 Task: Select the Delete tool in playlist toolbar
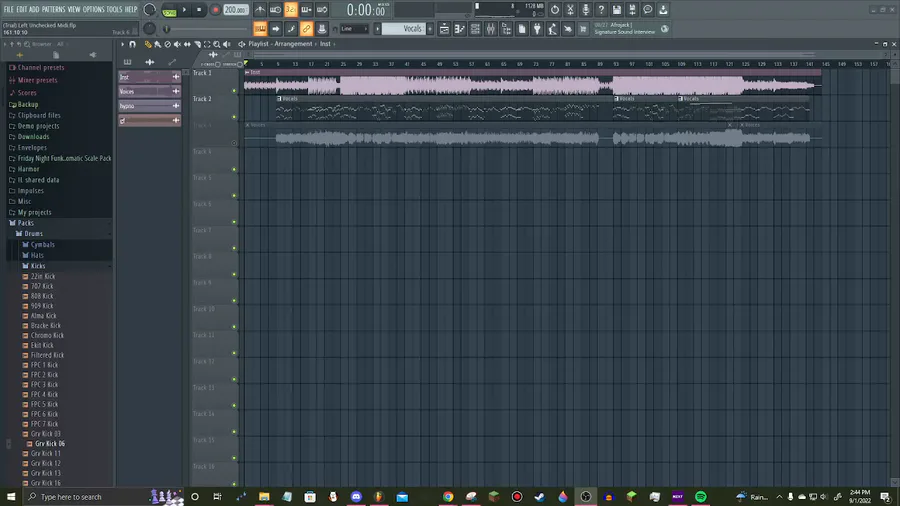pos(168,44)
